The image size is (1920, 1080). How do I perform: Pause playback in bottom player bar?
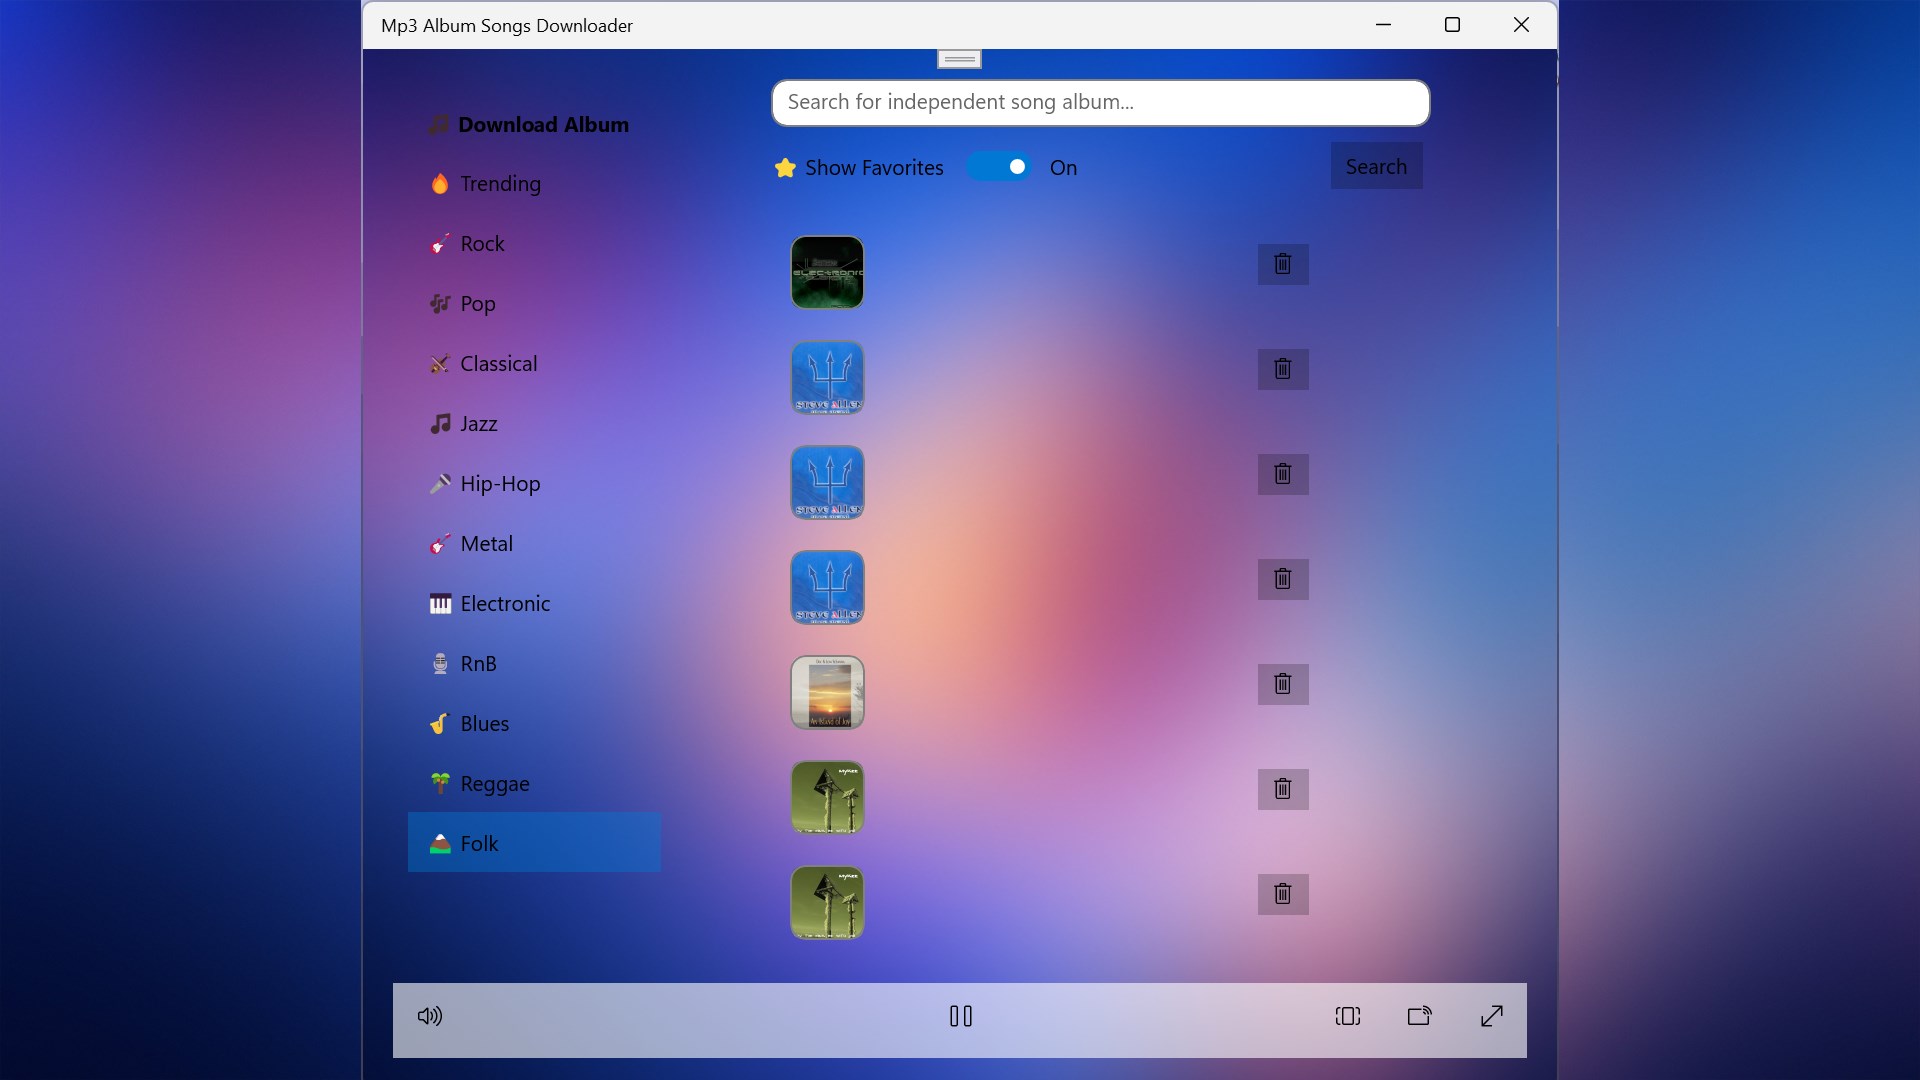coord(959,1016)
